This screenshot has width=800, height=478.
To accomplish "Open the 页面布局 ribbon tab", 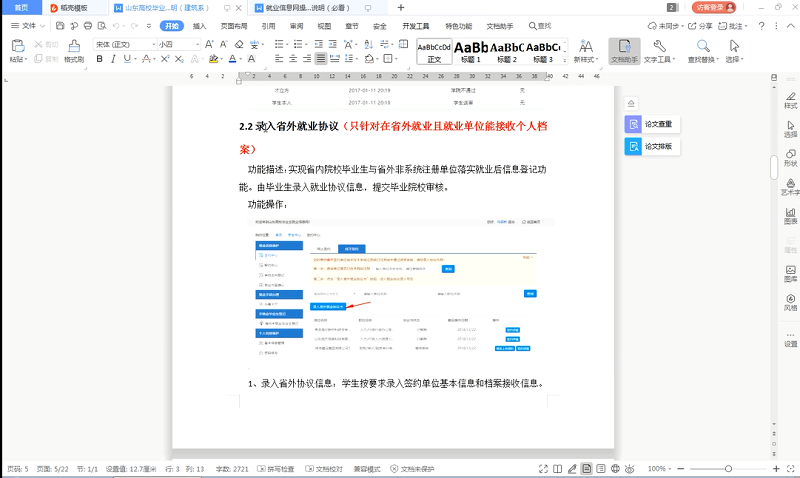I will pyautogui.click(x=234, y=25).
